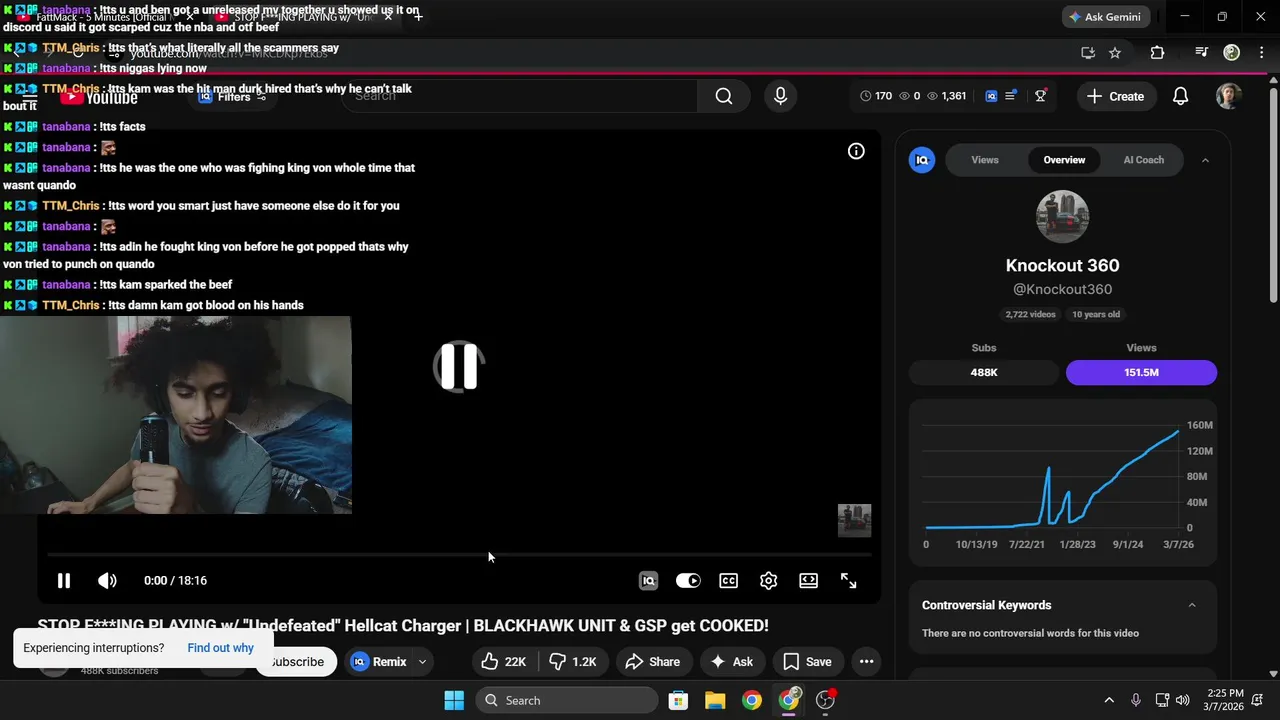Click the Knockout 360 channel name
The height and width of the screenshot is (720, 1280).
coord(1062,265)
